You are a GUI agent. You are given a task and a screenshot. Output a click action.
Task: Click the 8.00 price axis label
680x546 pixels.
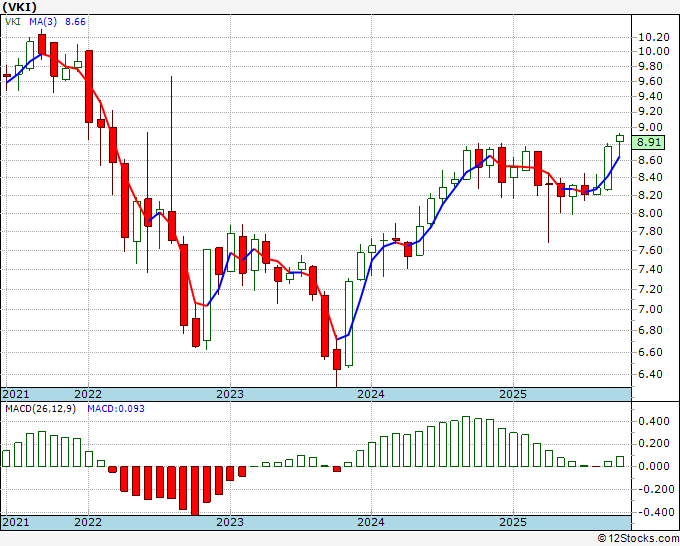point(650,213)
